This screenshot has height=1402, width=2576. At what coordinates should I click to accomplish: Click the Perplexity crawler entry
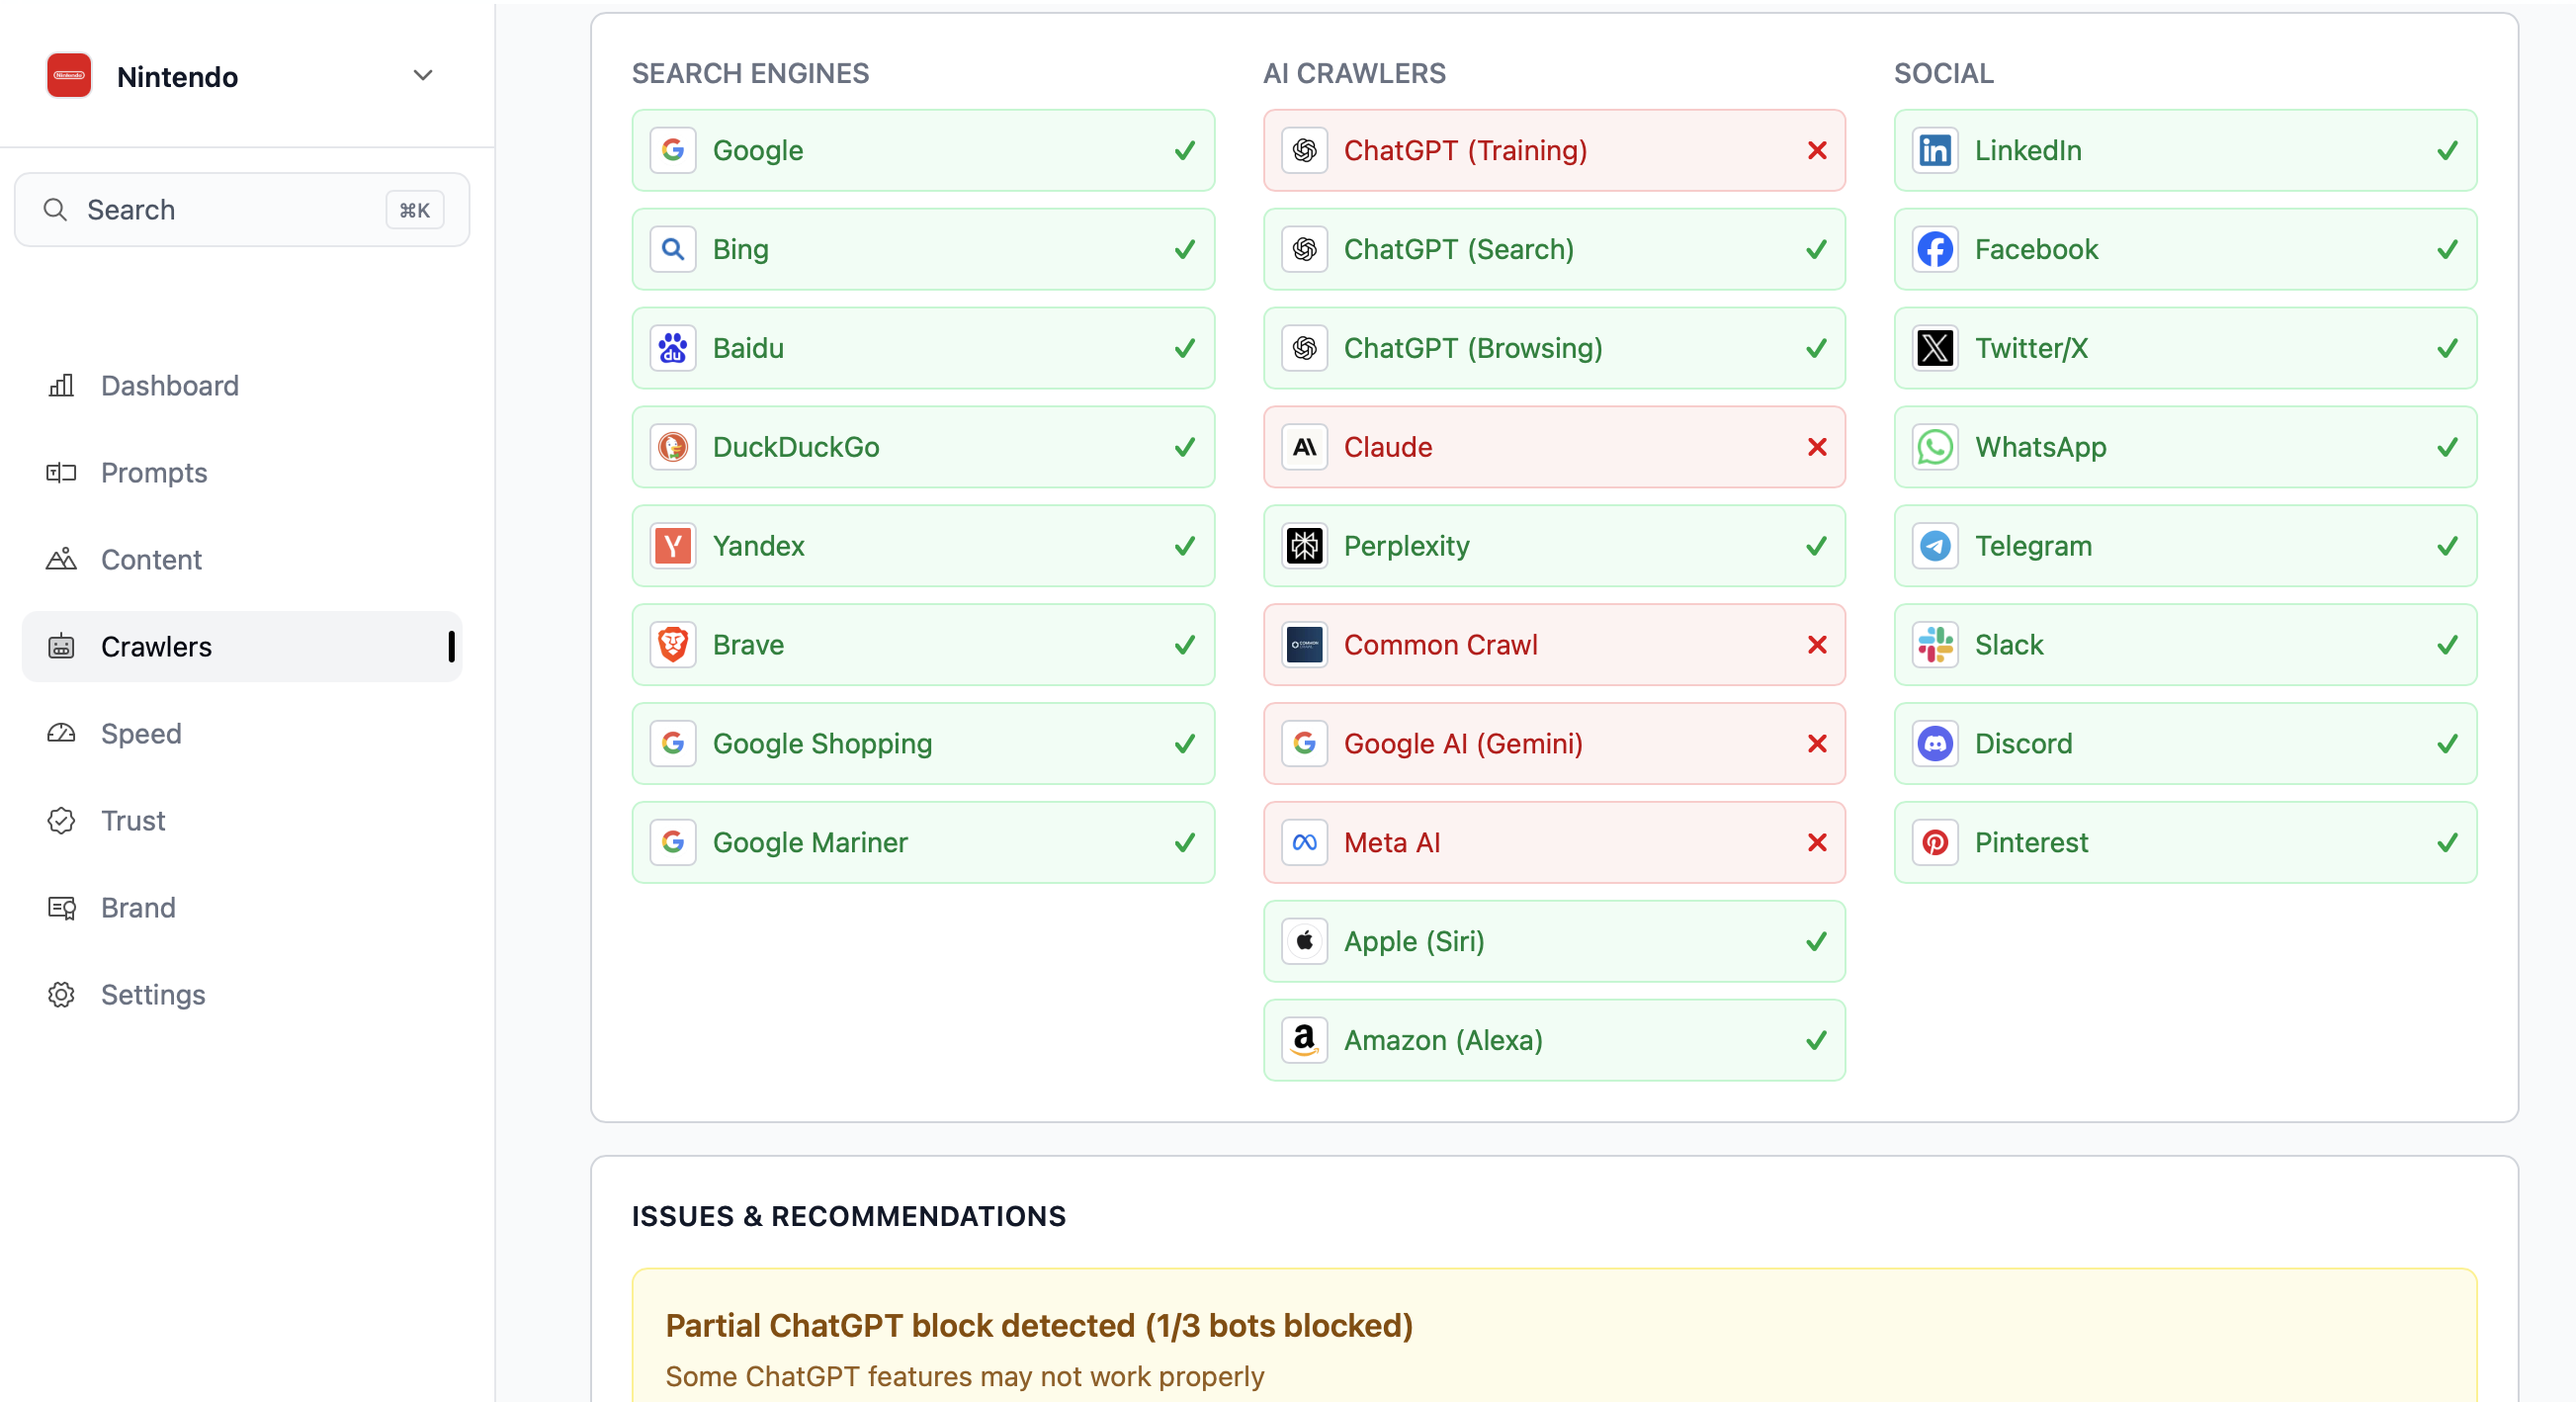tap(1553, 546)
